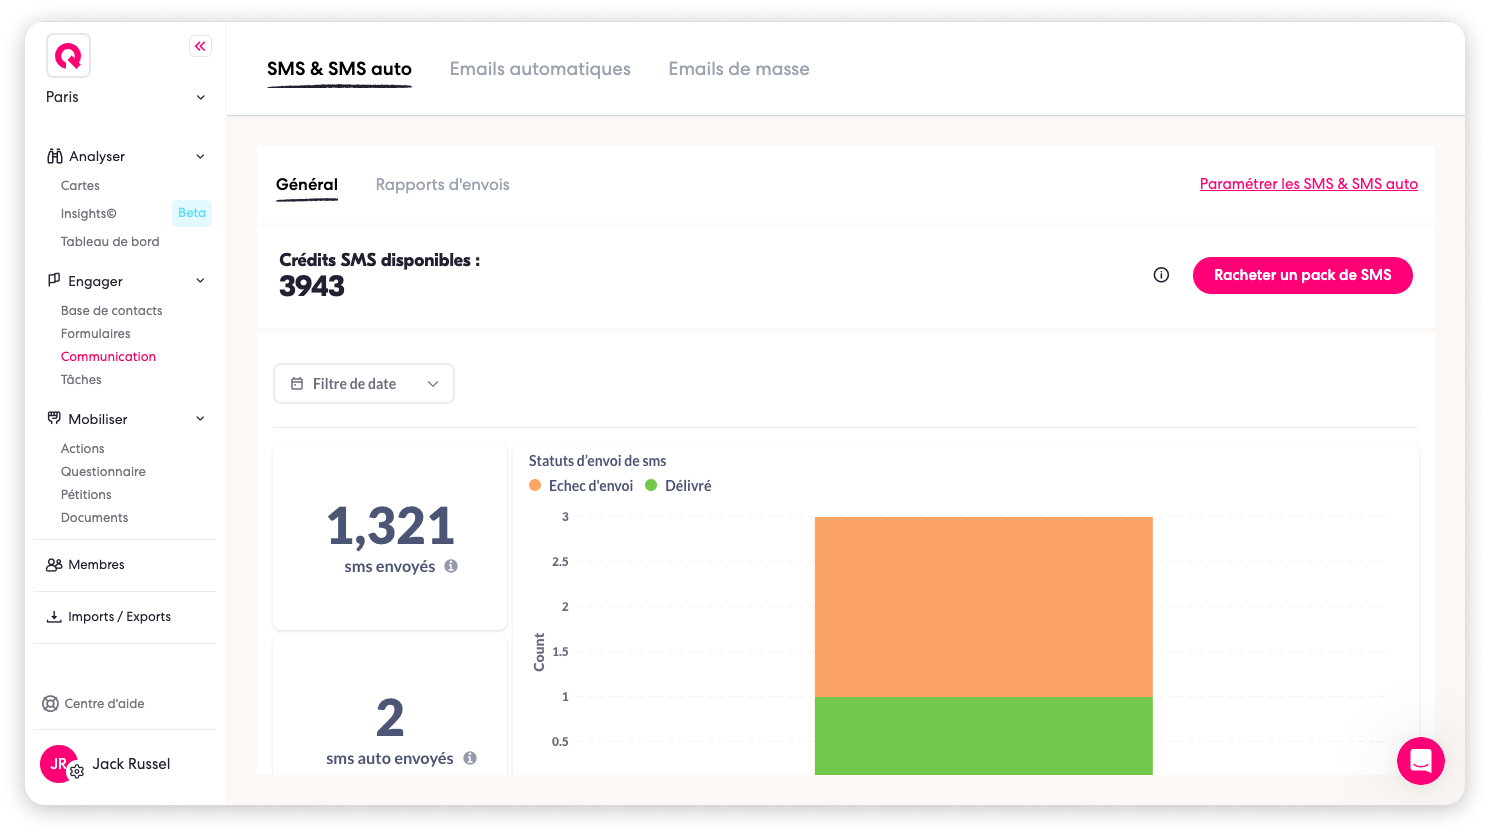Click the Imports / Exports download icon
The width and height of the screenshot is (1490, 834).
tap(54, 616)
